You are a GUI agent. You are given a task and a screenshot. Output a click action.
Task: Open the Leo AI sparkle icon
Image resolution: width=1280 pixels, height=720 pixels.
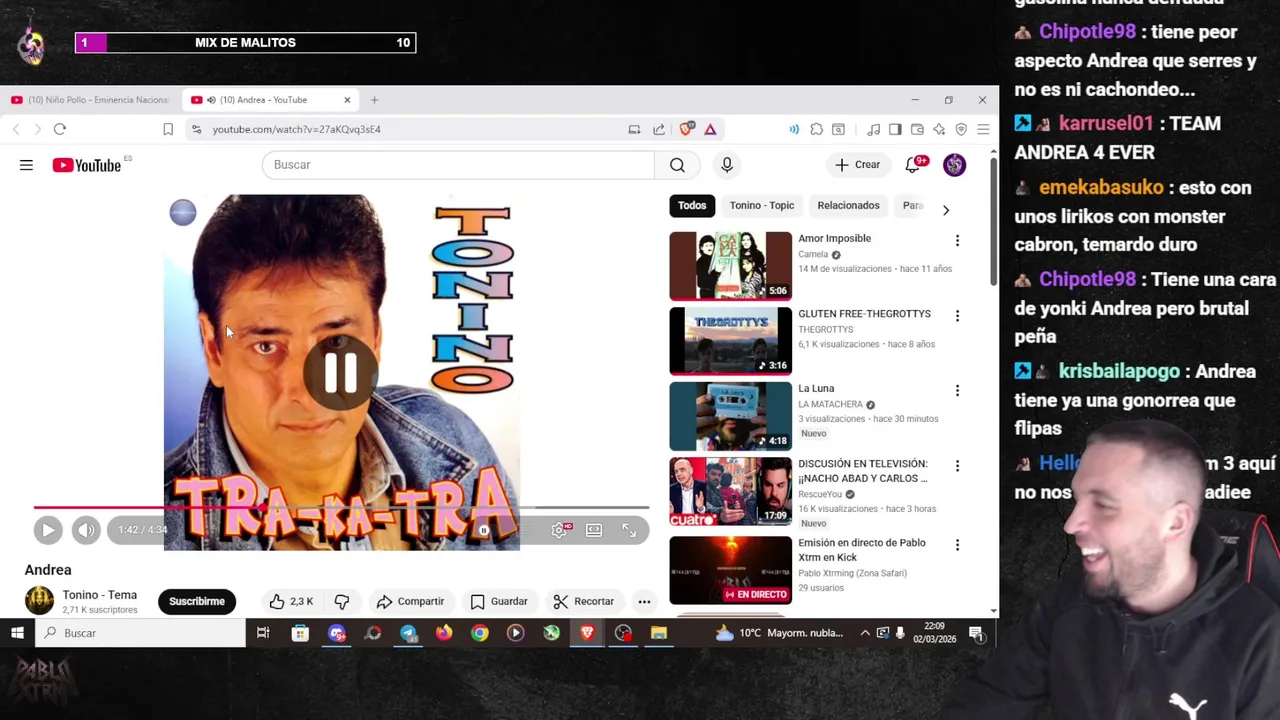coord(939,129)
